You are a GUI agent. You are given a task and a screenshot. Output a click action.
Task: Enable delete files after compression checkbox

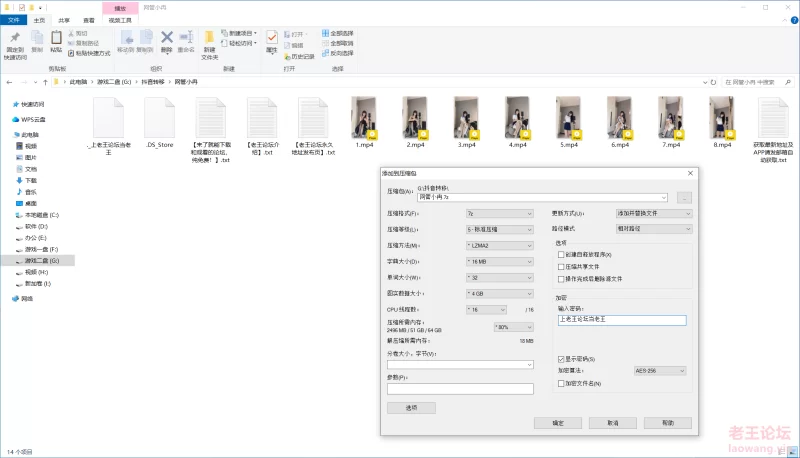click(x=561, y=279)
